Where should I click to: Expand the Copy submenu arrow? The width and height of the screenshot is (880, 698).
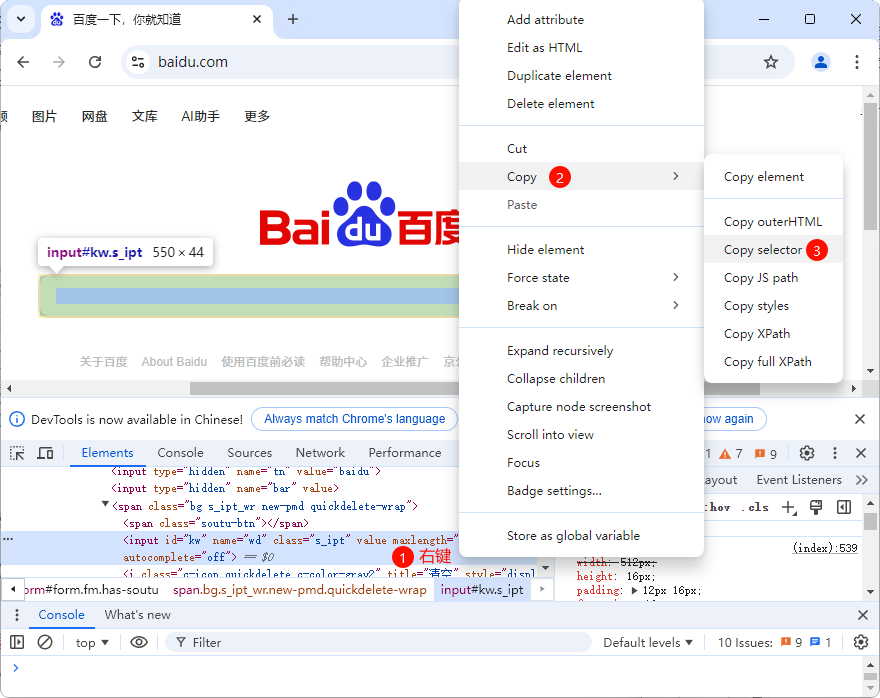point(676,176)
